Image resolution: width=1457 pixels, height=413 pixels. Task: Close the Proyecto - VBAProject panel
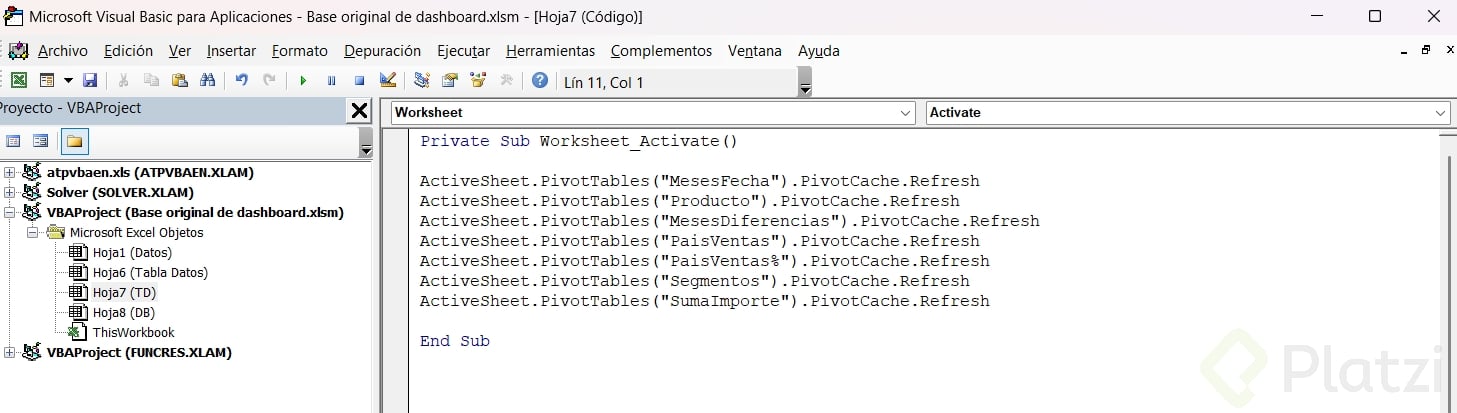click(x=359, y=111)
